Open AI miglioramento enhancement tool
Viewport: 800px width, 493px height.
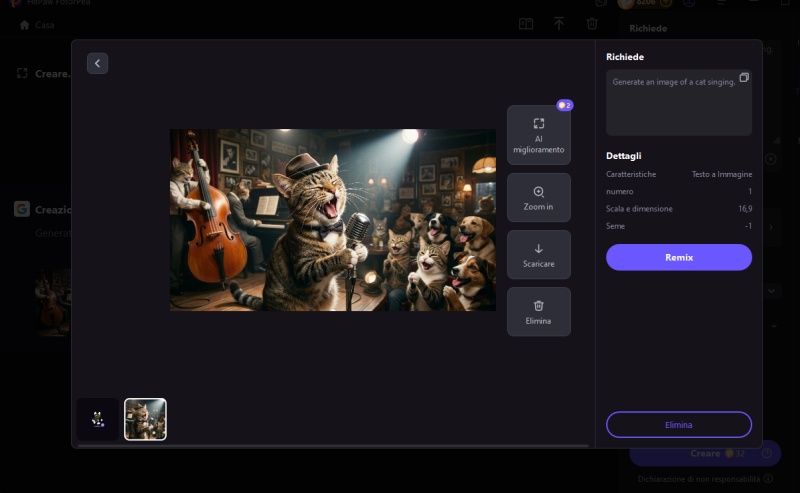(538, 135)
